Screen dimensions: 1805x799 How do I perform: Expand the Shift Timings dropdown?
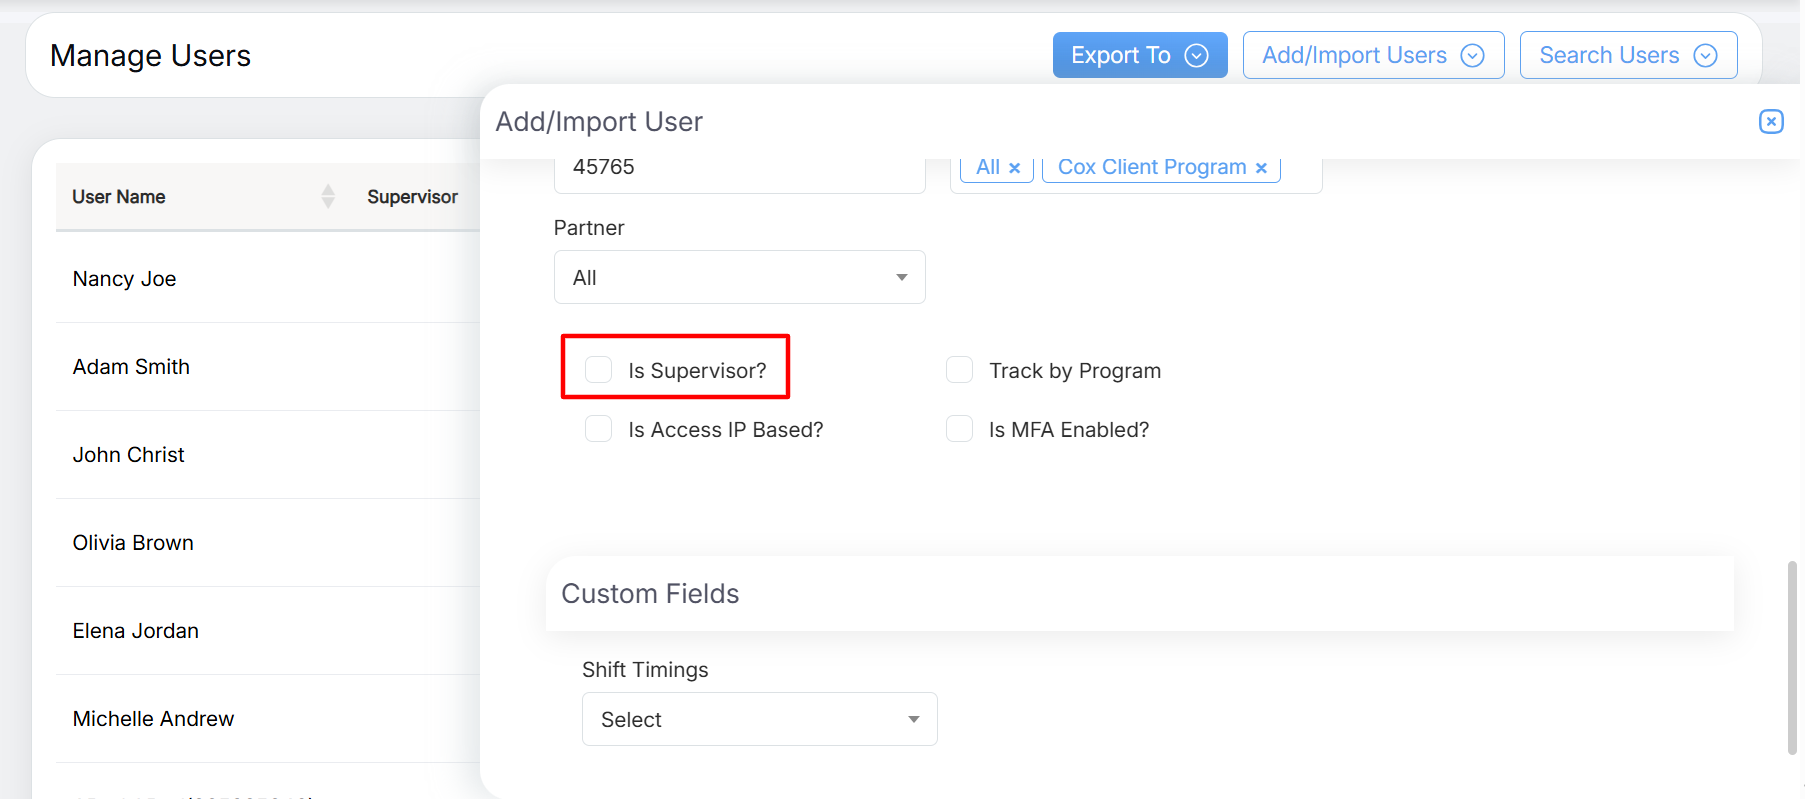tap(759, 719)
